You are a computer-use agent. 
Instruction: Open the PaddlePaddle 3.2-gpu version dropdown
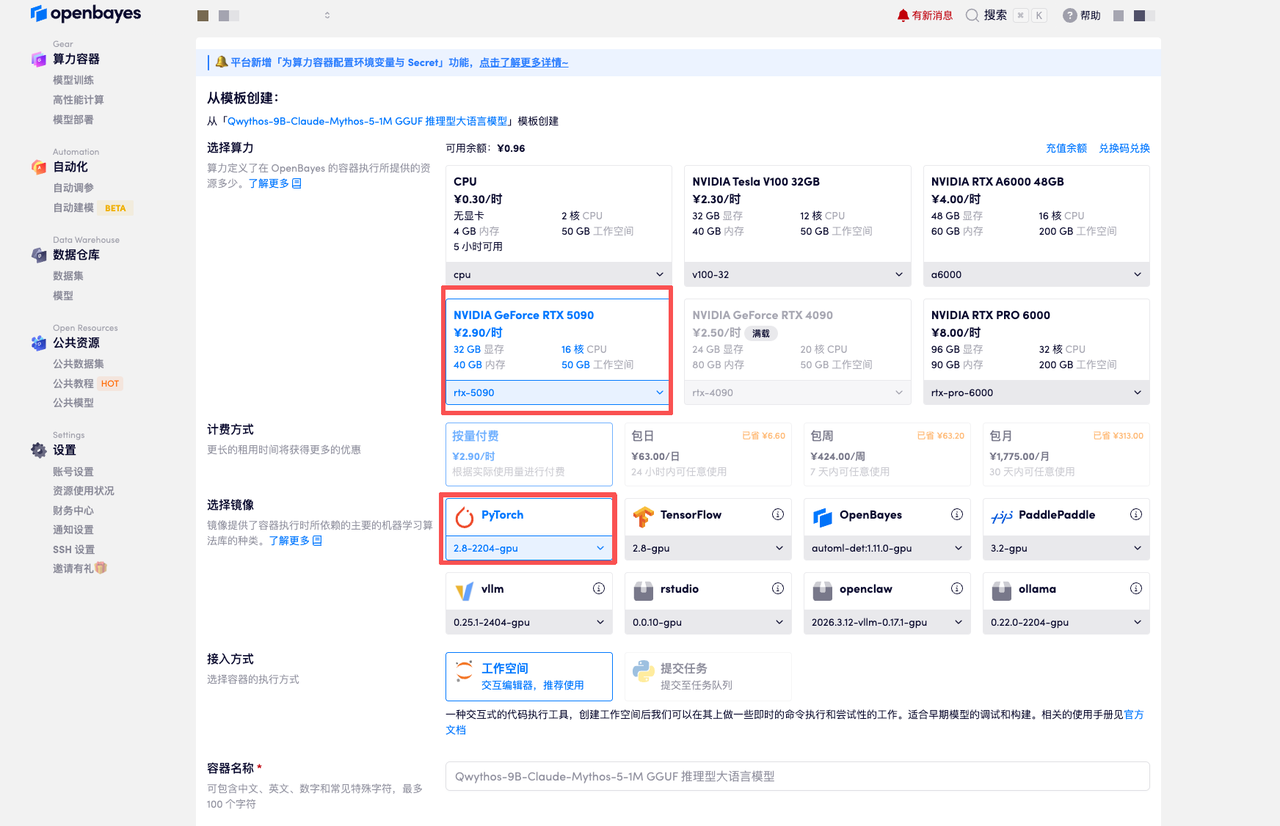tap(1066, 548)
